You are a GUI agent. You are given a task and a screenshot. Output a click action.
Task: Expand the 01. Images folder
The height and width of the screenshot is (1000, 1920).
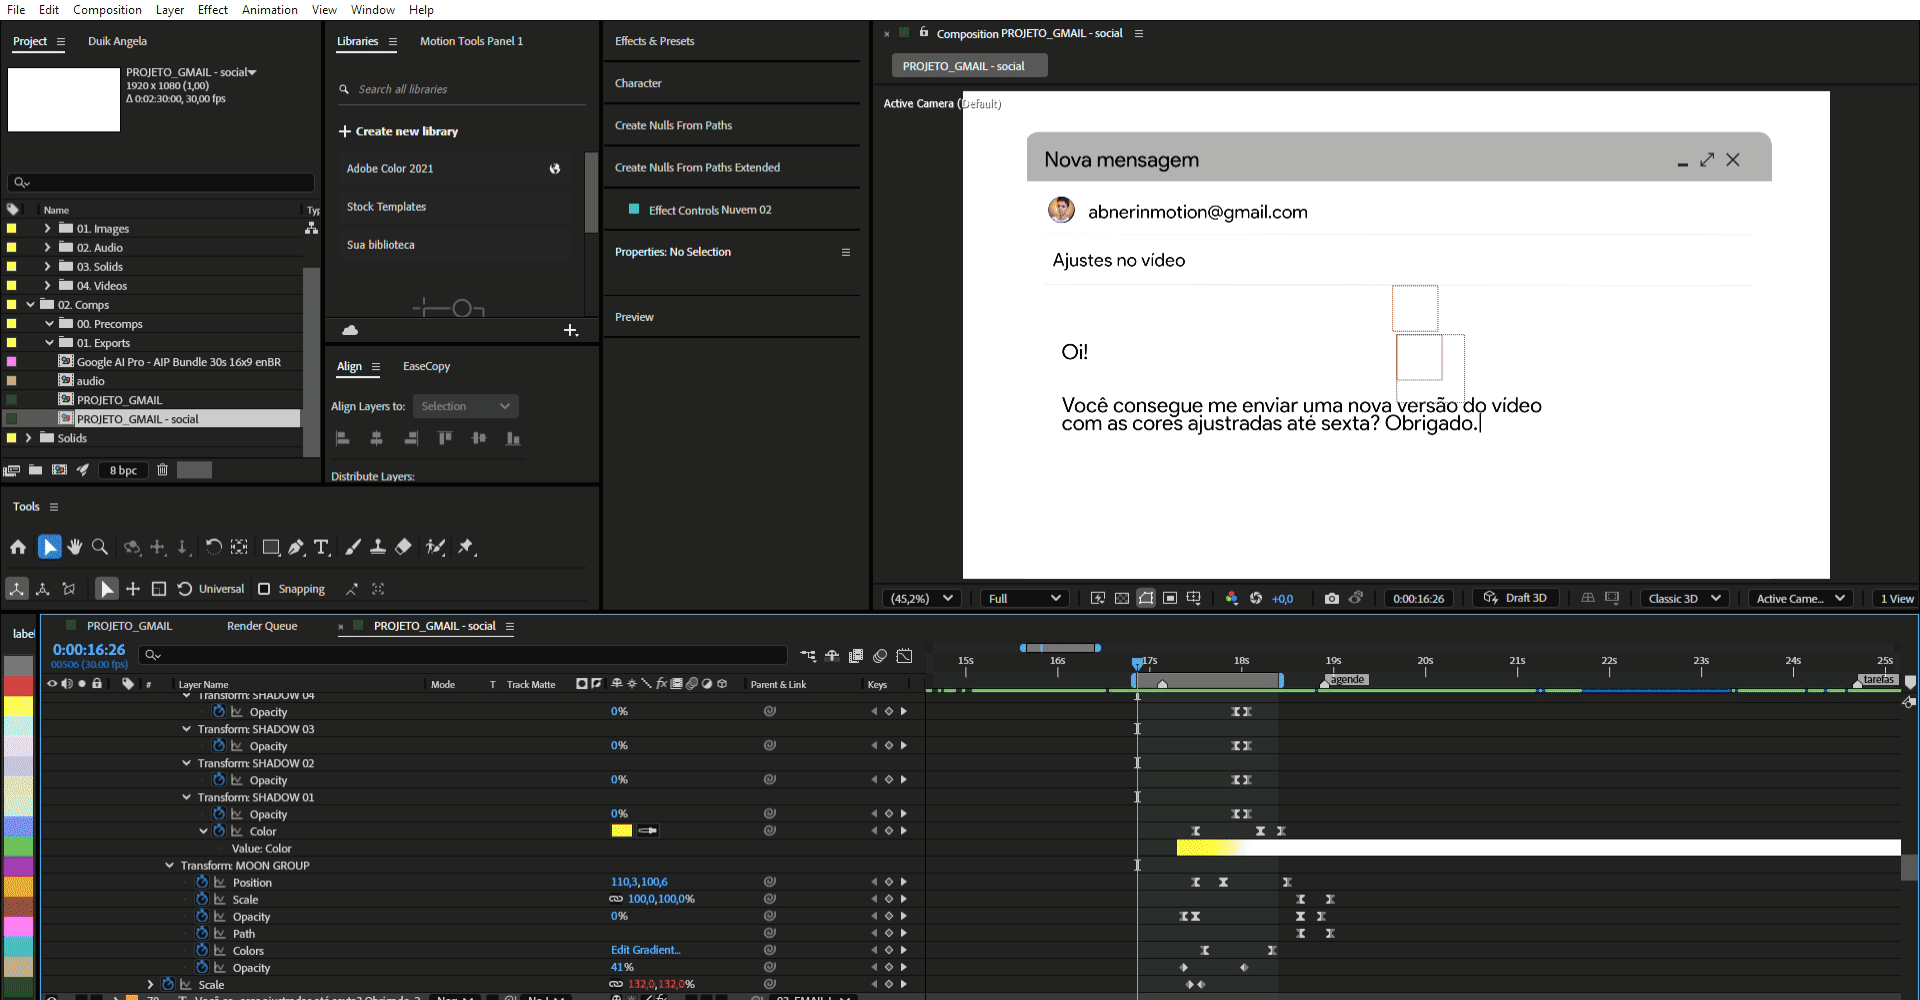(x=47, y=228)
